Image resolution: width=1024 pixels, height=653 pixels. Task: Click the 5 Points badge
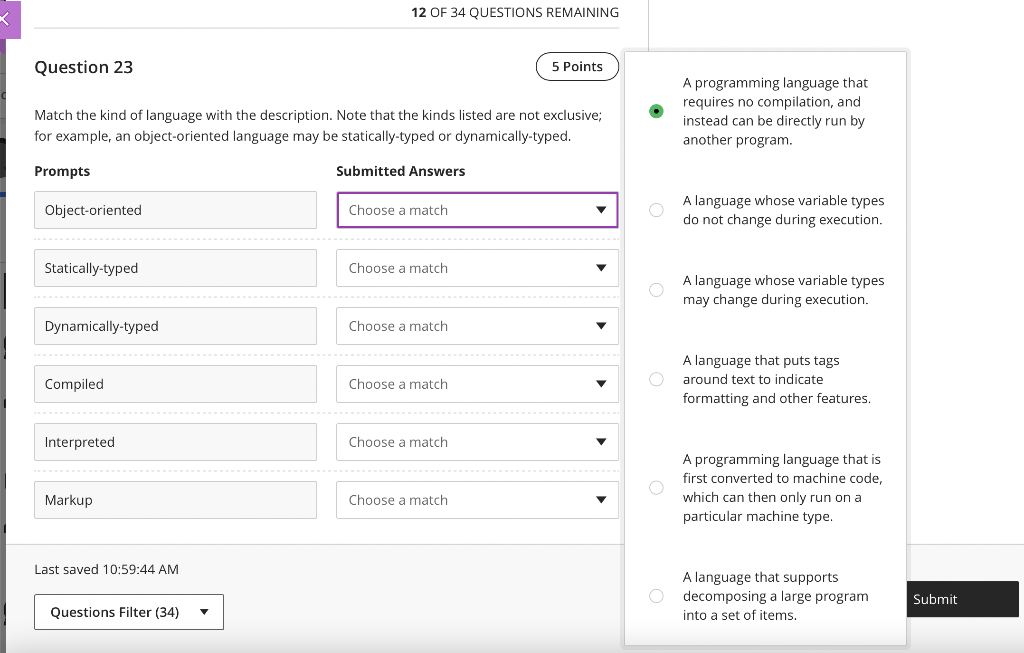577,67
